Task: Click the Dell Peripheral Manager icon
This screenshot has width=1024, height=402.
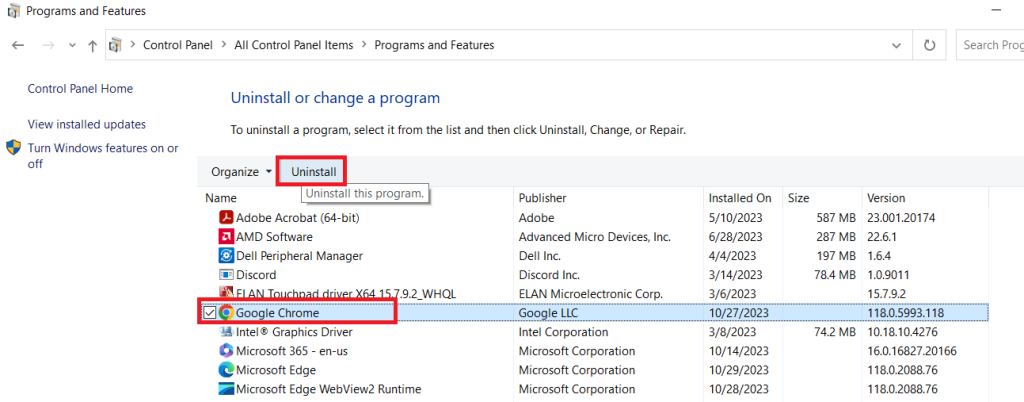Action: (226, 256)
